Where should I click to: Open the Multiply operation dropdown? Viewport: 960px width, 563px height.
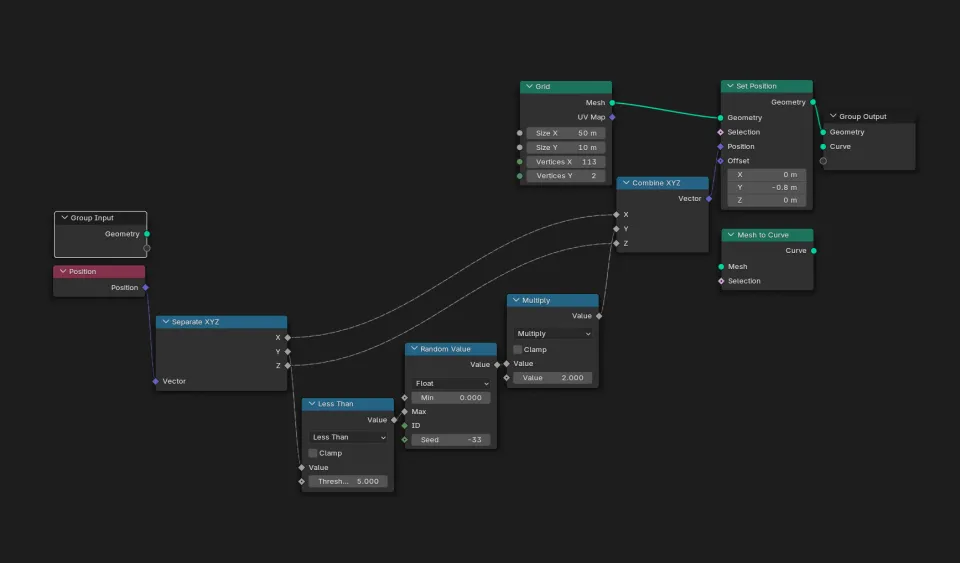553,334
